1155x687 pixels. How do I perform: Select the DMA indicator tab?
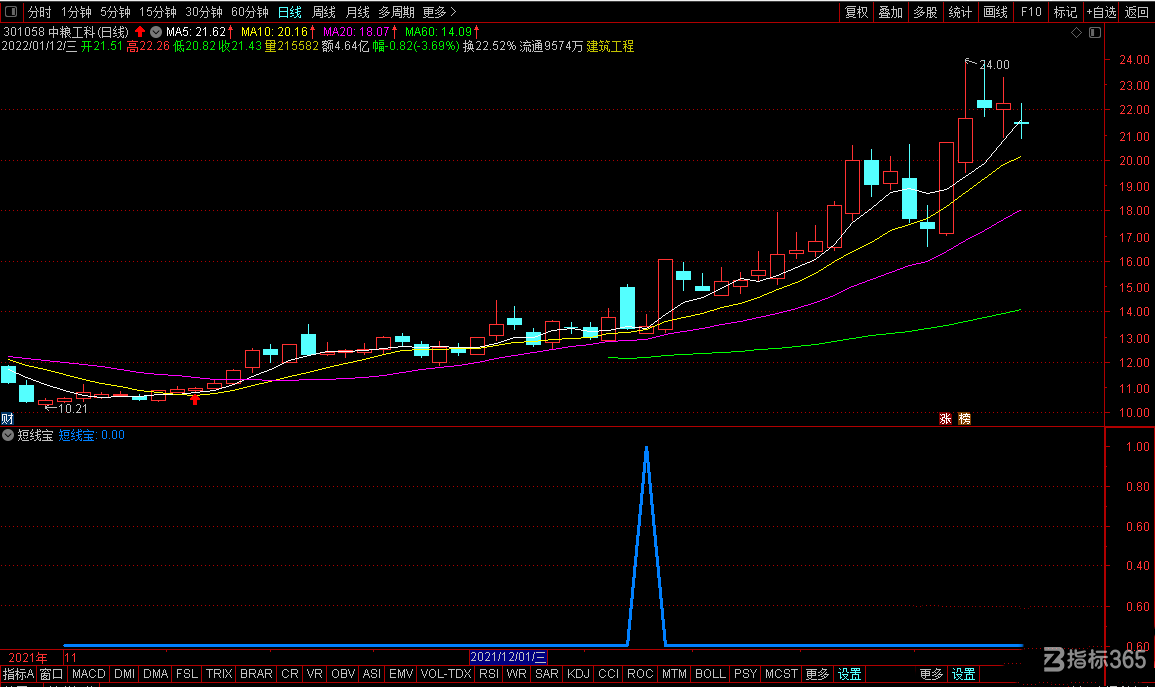(155, 674)
